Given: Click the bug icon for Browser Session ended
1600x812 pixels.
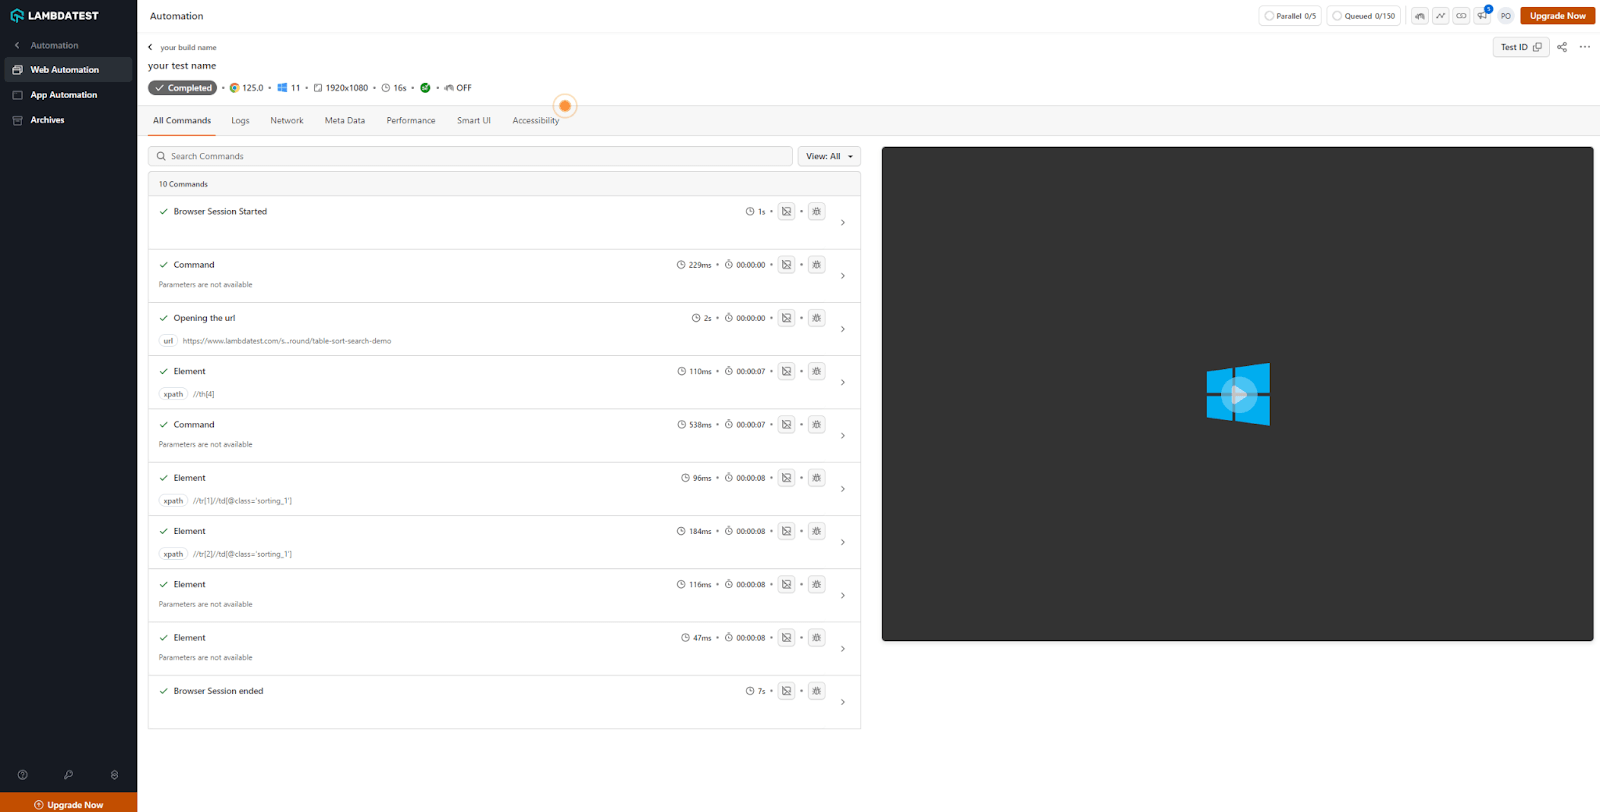Looking at the screenshot, I should point(817,691).
